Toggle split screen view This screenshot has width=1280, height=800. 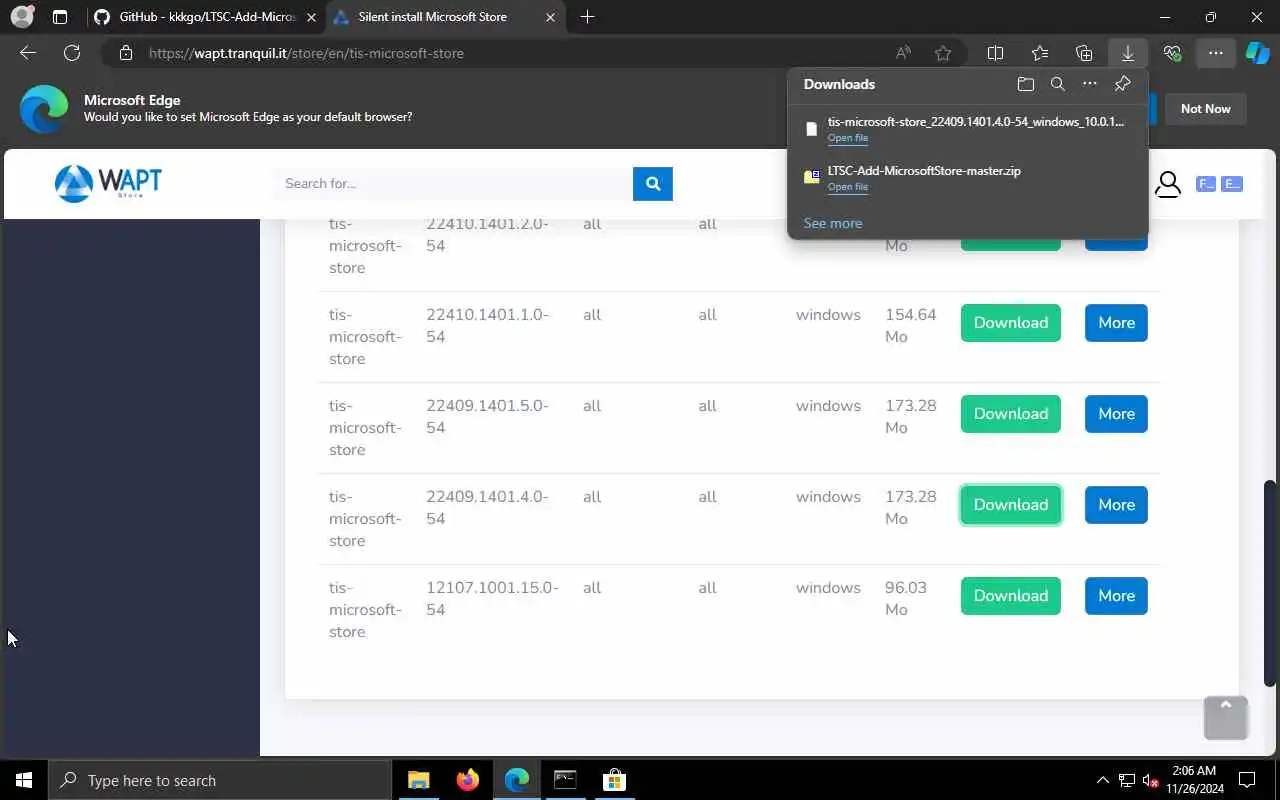point(995,53)
